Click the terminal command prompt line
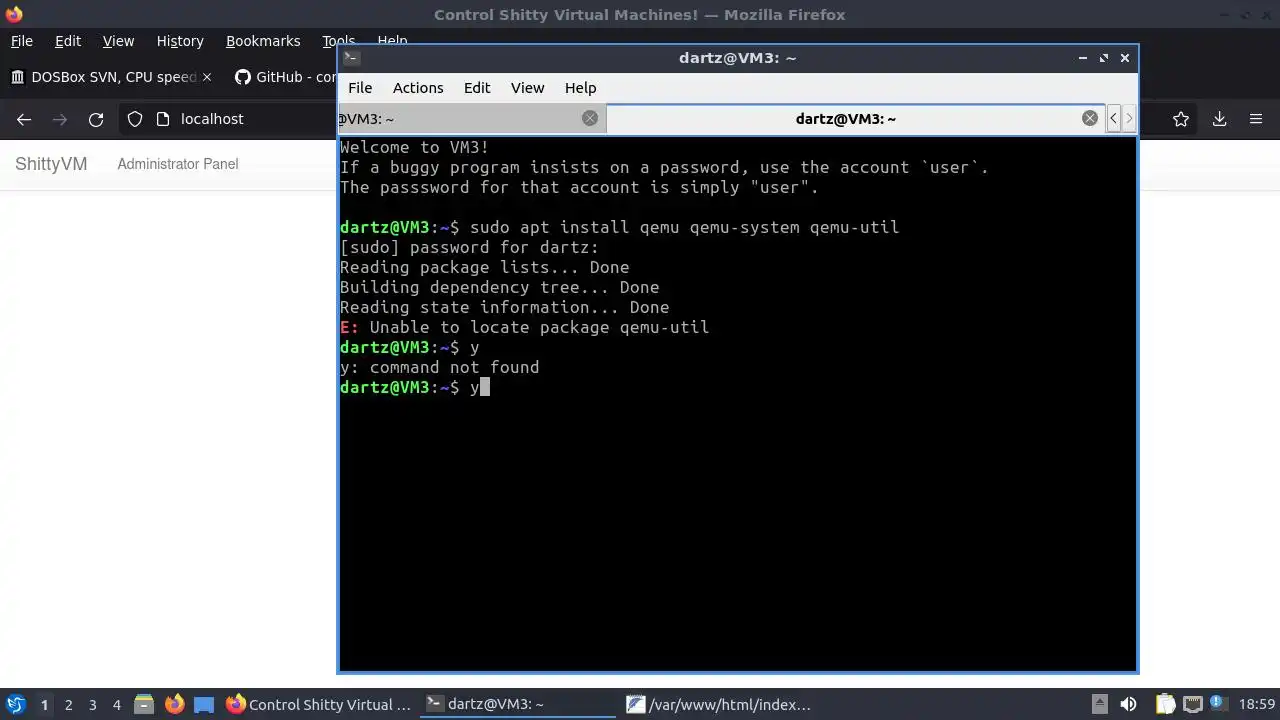Screen dimensions: 1280x720 pyautogui.click(x=415, y=387)
